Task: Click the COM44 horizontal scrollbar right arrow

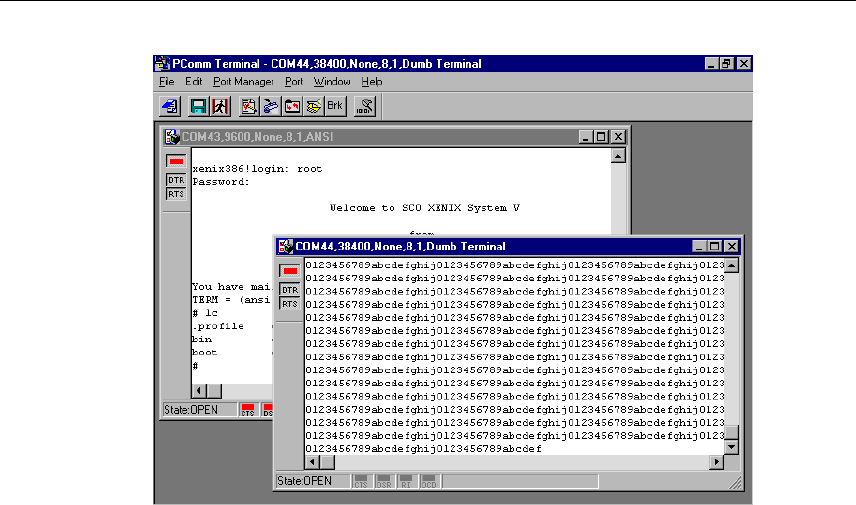Action: [715, 462]
